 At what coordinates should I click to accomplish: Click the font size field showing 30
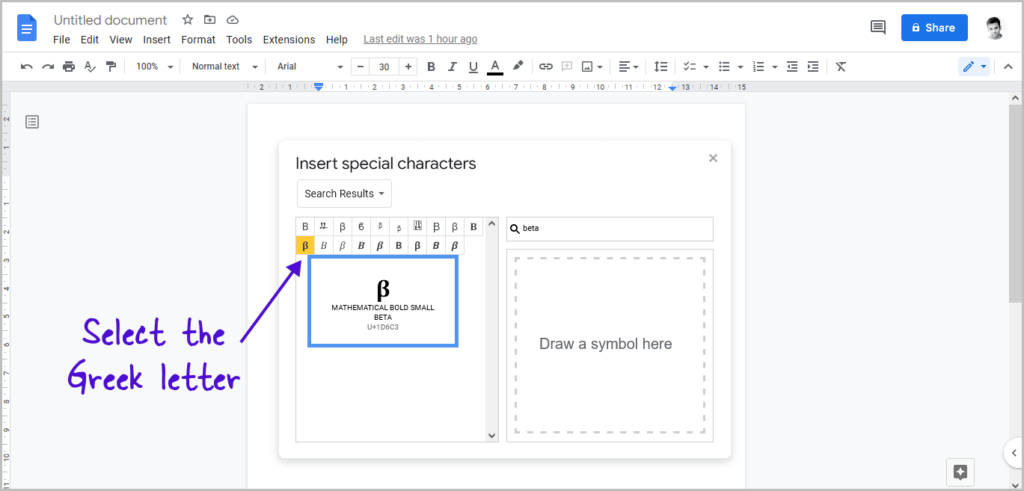pyautogui.click(x=384, y=67)
